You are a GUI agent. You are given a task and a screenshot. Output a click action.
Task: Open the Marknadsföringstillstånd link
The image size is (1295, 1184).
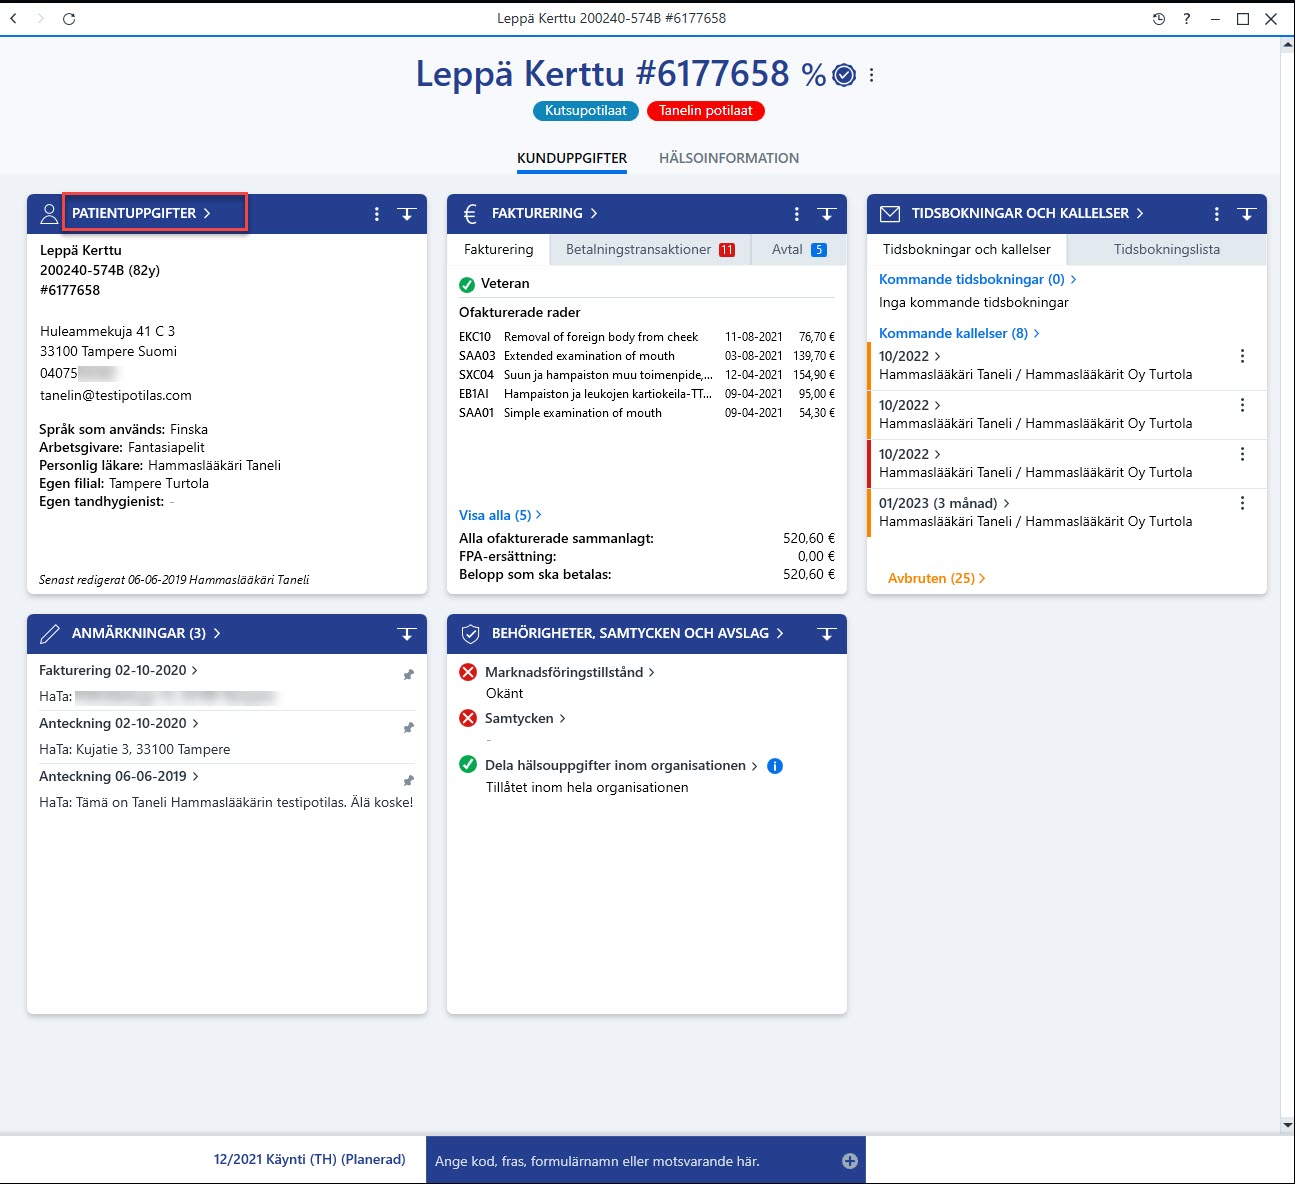coord(570,672)
